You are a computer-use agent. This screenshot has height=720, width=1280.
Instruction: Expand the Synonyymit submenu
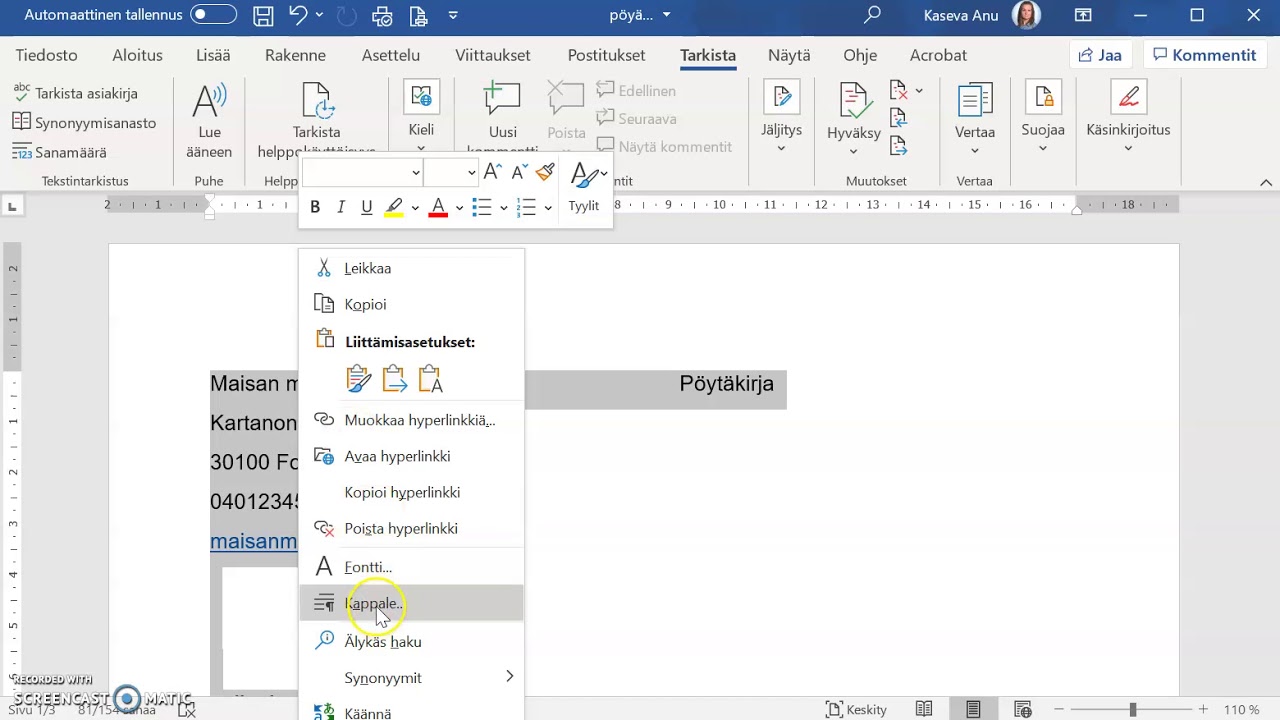(x=411, y=677)
